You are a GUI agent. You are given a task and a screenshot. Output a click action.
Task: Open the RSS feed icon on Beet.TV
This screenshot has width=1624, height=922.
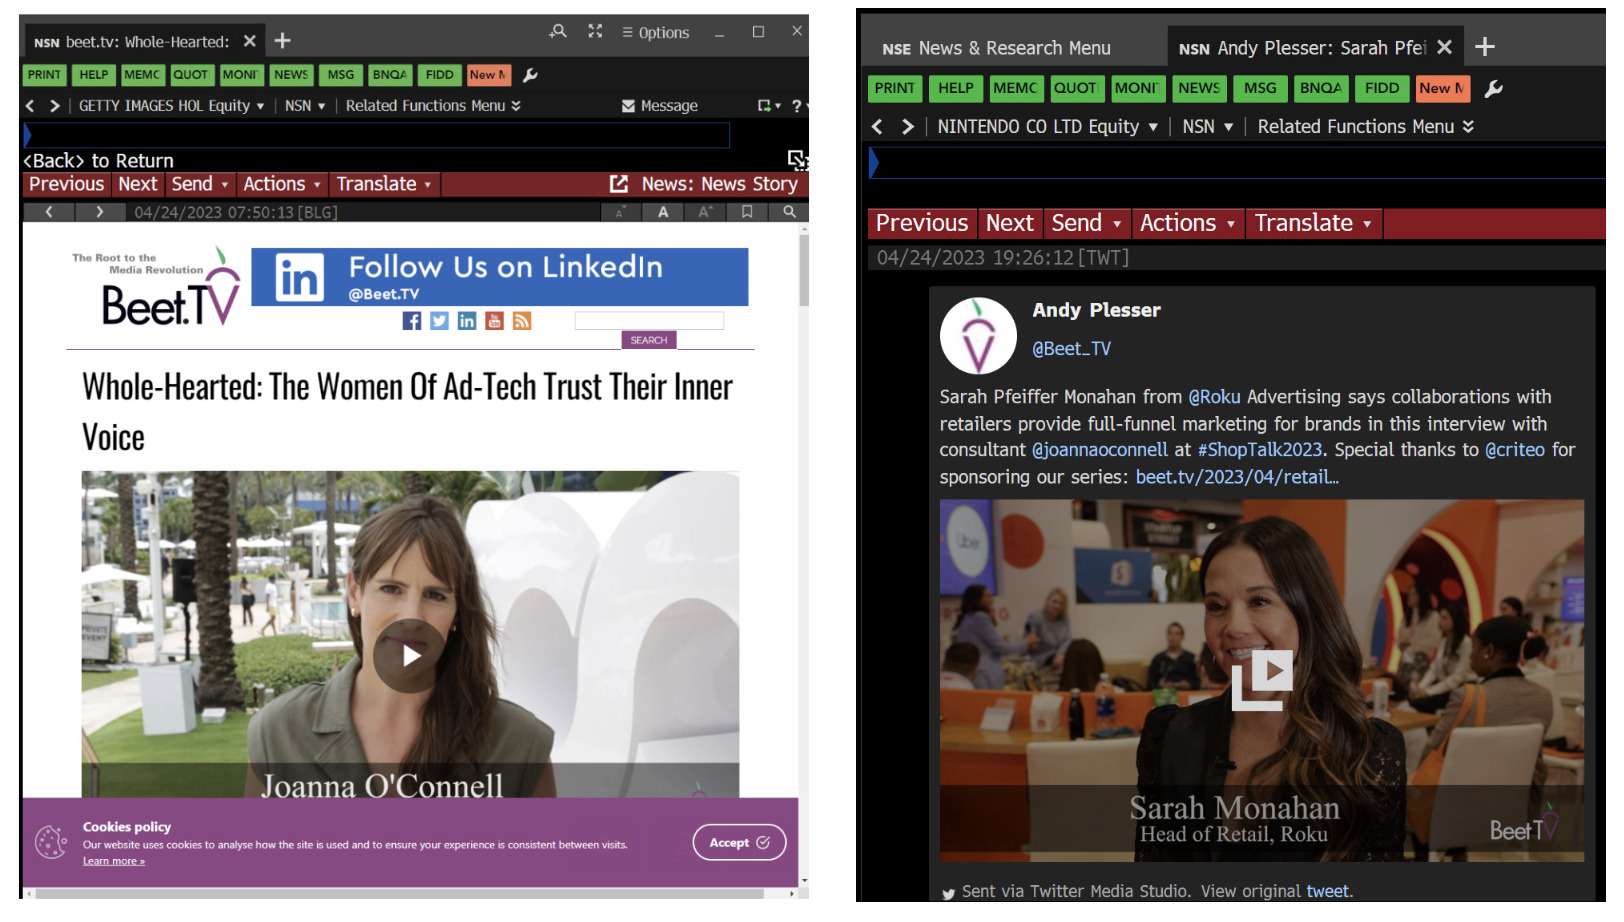pos(522,321)
